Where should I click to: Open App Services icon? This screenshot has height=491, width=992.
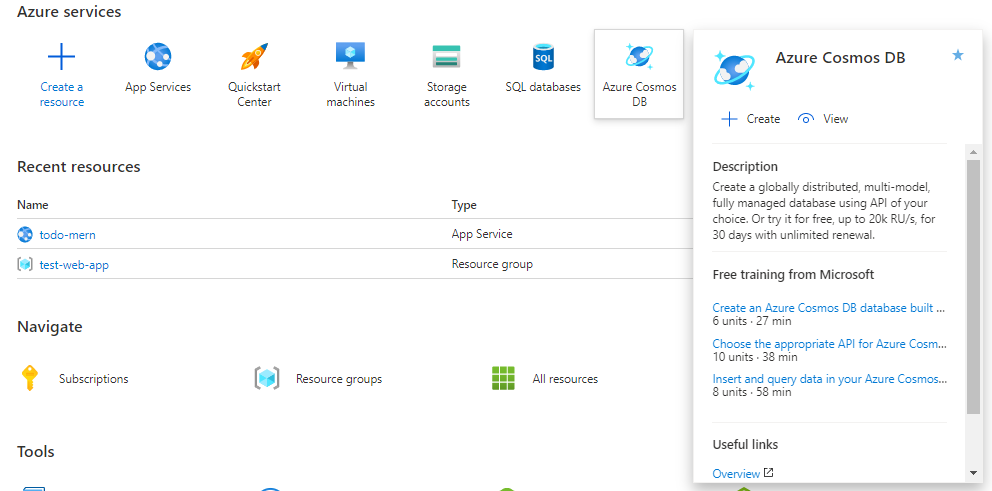(x=158, y=56)
